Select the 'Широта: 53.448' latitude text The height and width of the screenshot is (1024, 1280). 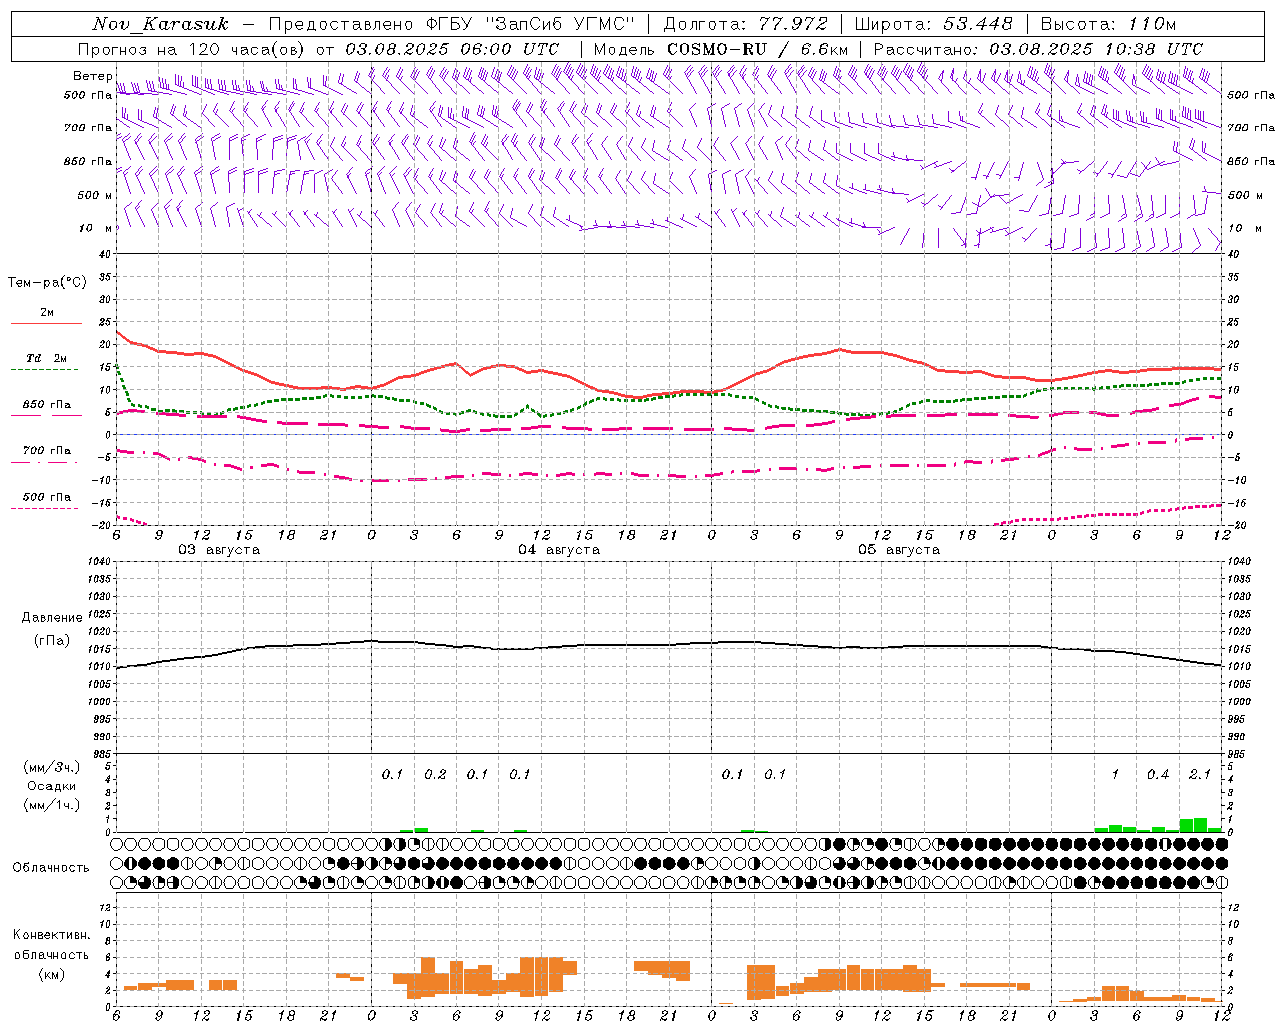[933, 24]
